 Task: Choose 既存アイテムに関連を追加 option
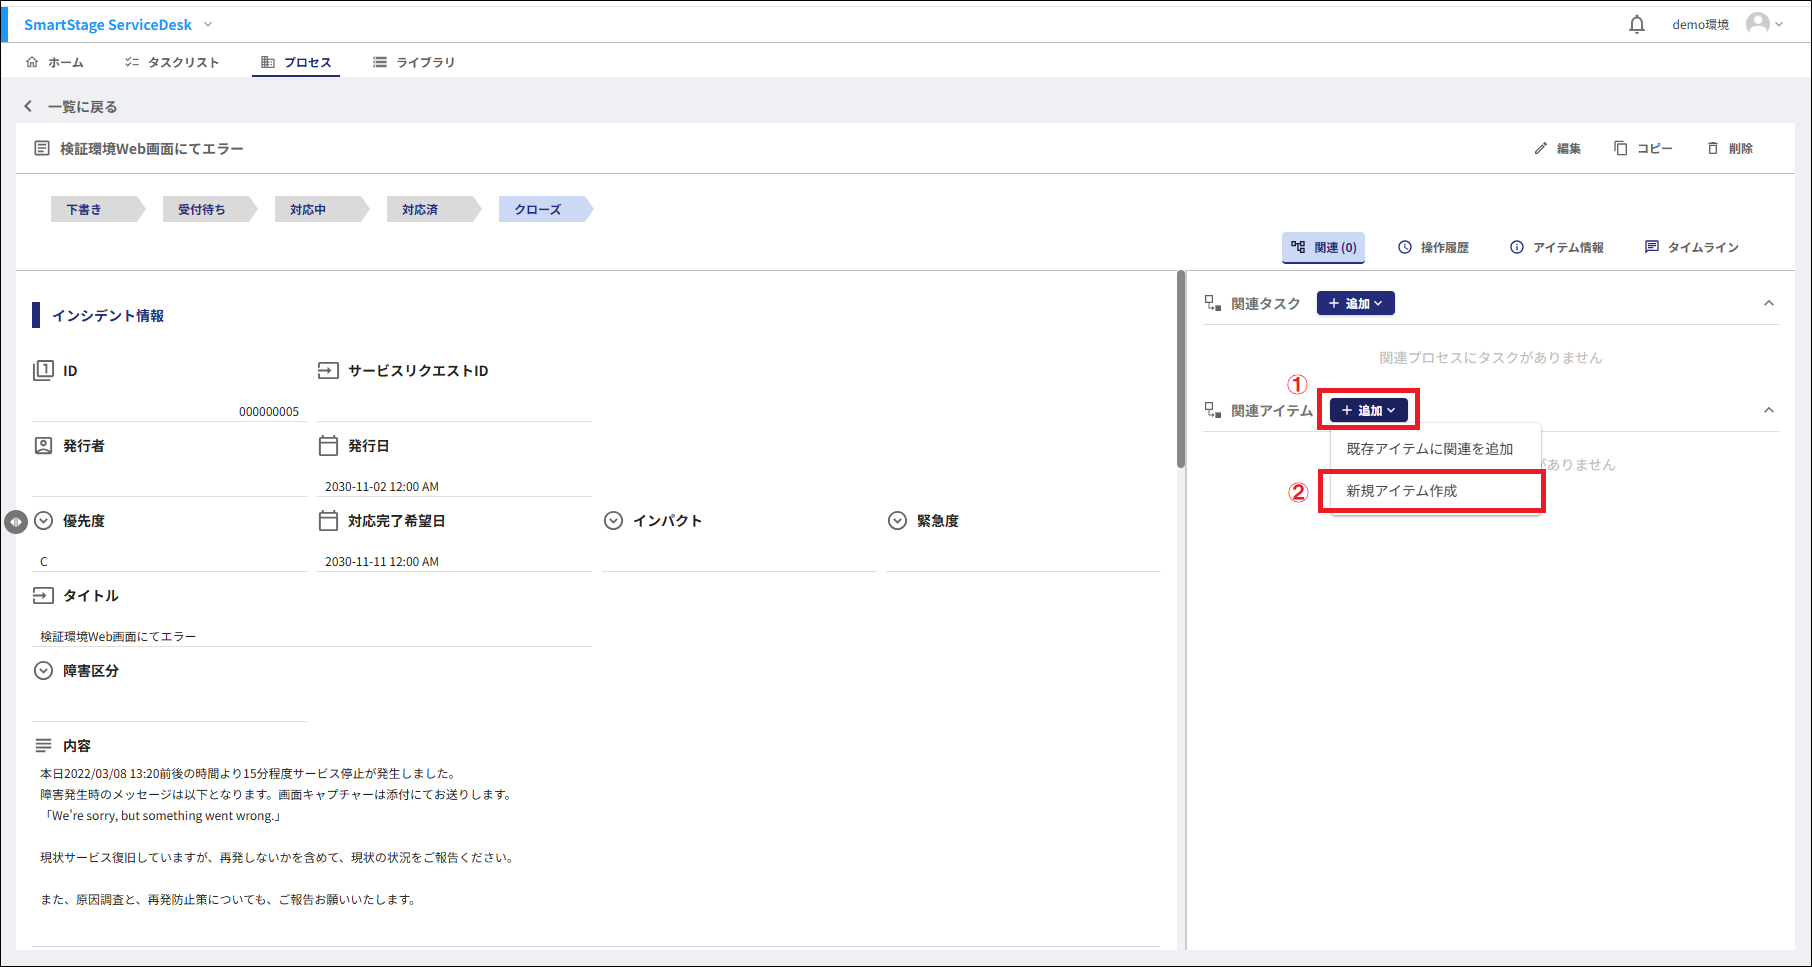[x=1429, y=449]
